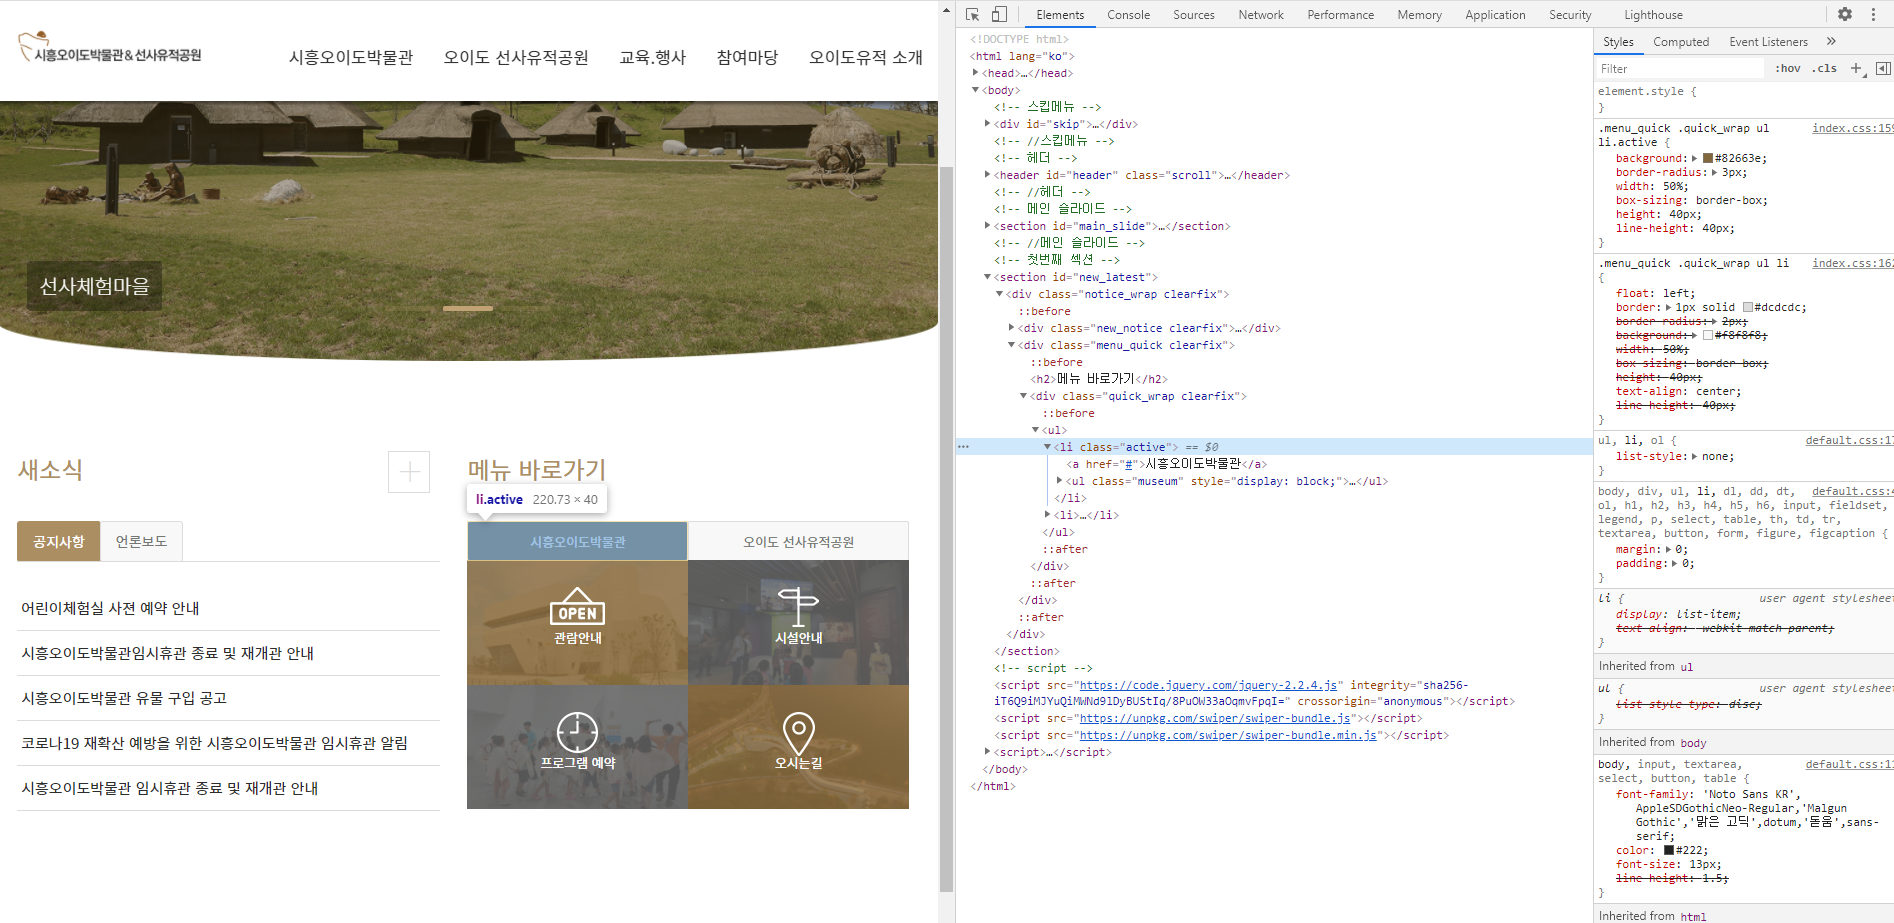The image size is (1894, 923).
Task: Select the Styles pane tab
Action: [1618, 42]
